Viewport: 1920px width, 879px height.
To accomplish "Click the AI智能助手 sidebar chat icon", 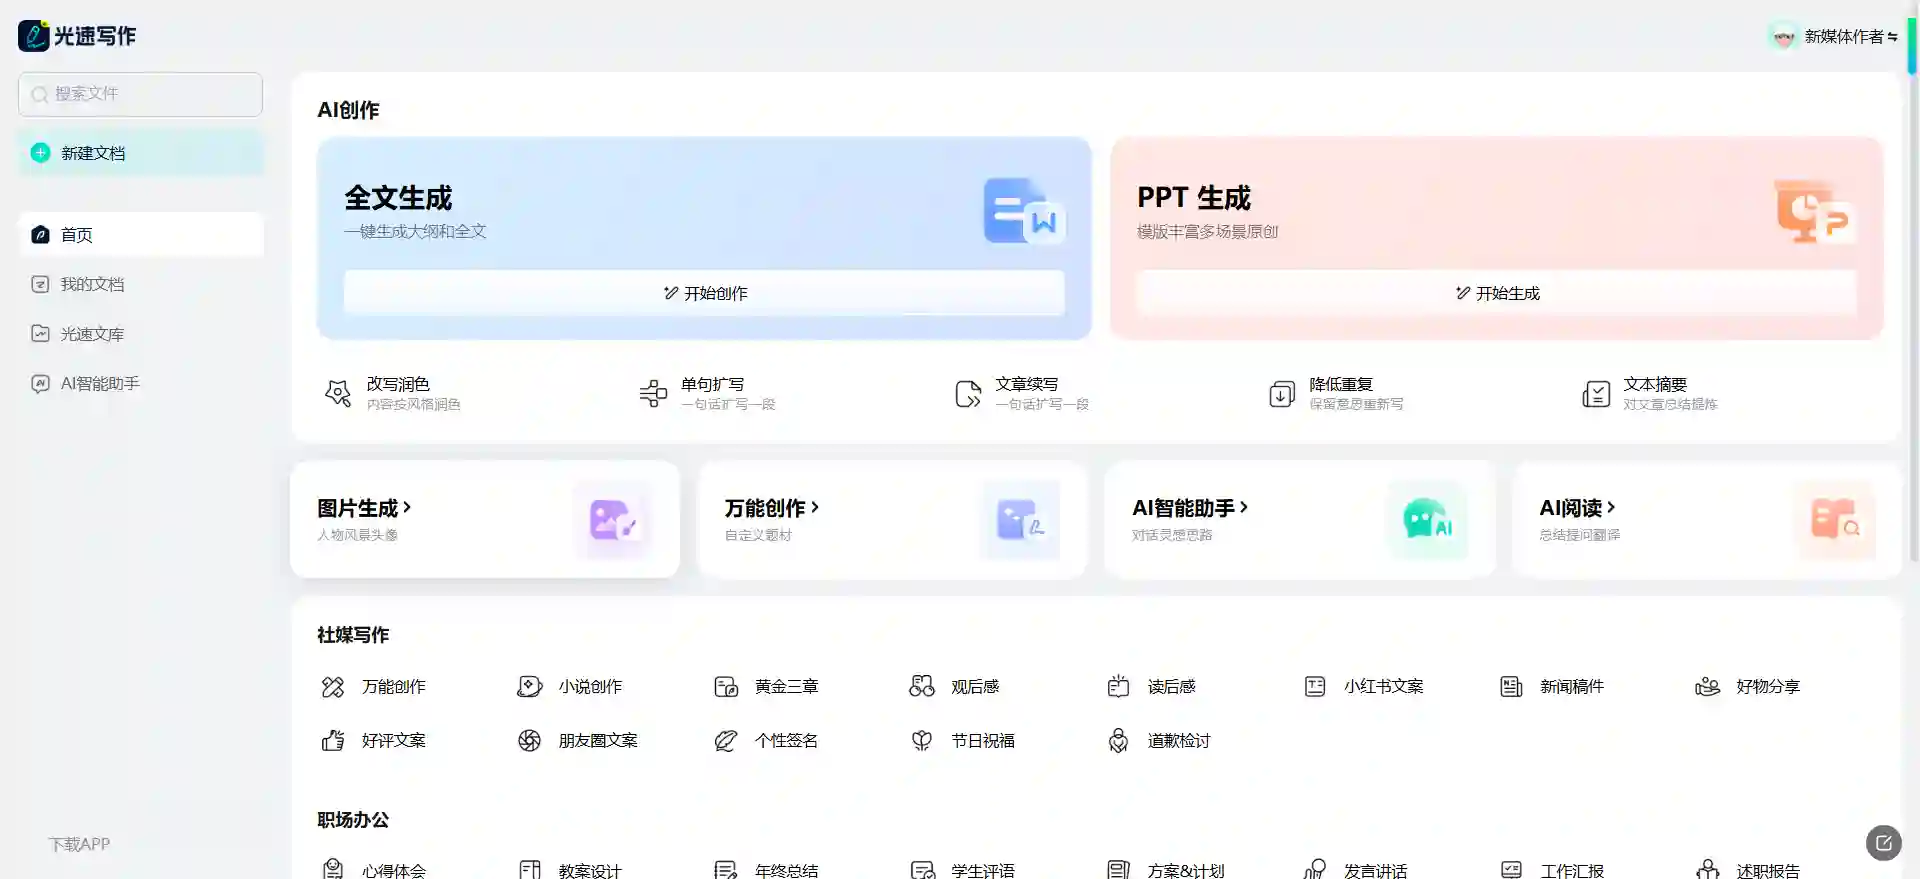I will [40, 383].
